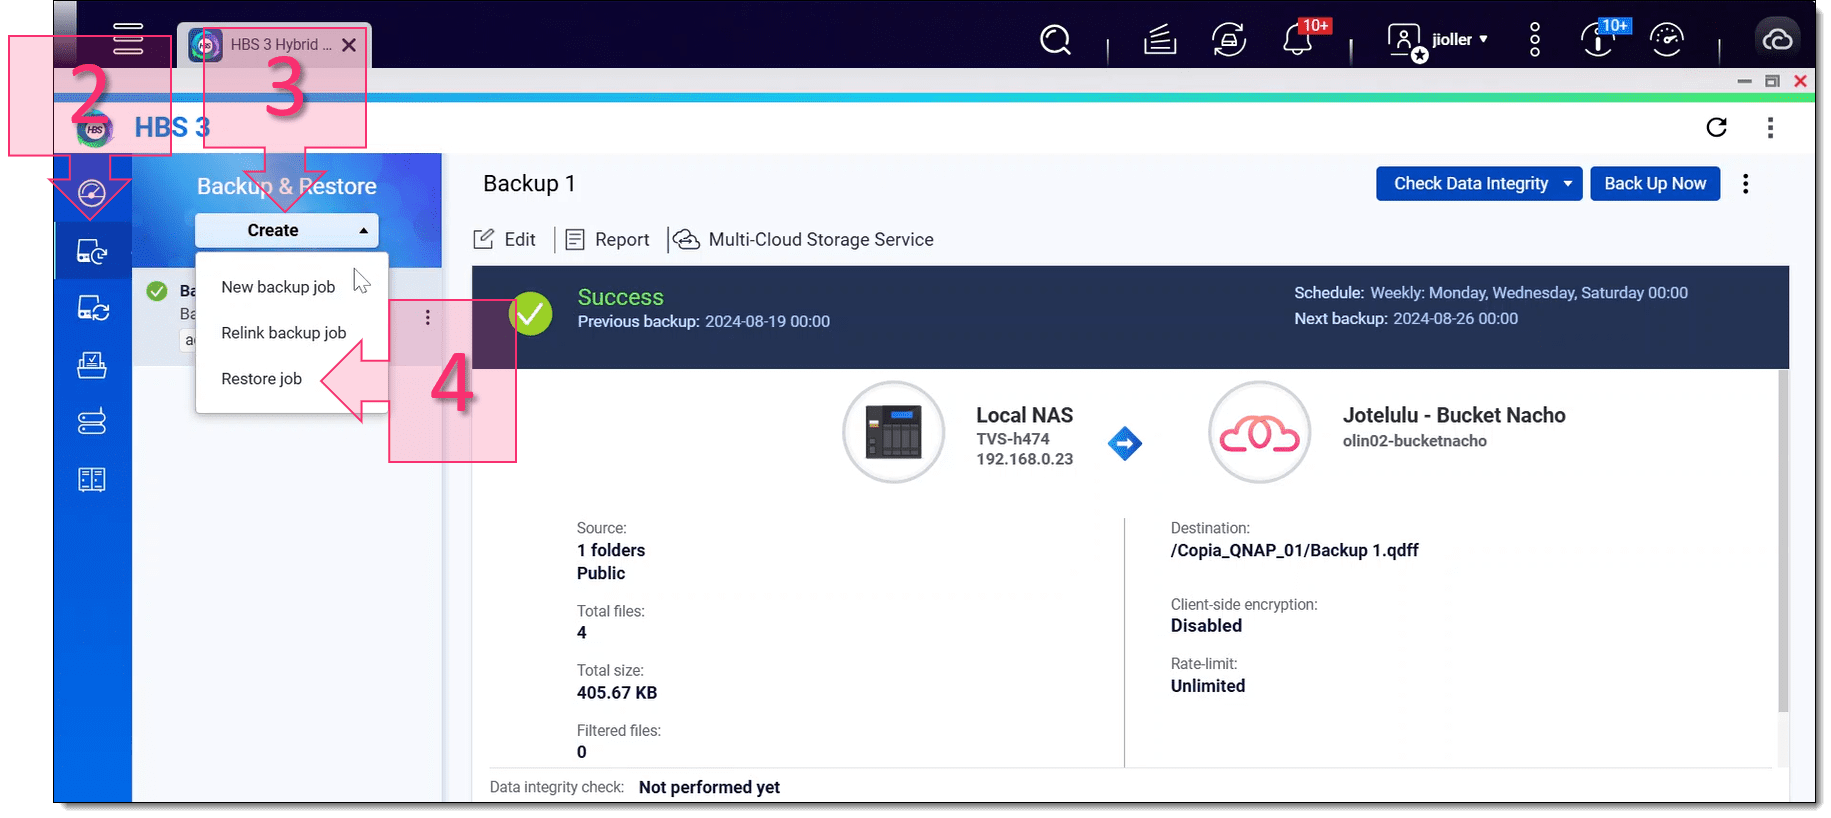1831x818 pixels.
Task: Toggle the Create dropdown button
Action: [x=286, y=230]
